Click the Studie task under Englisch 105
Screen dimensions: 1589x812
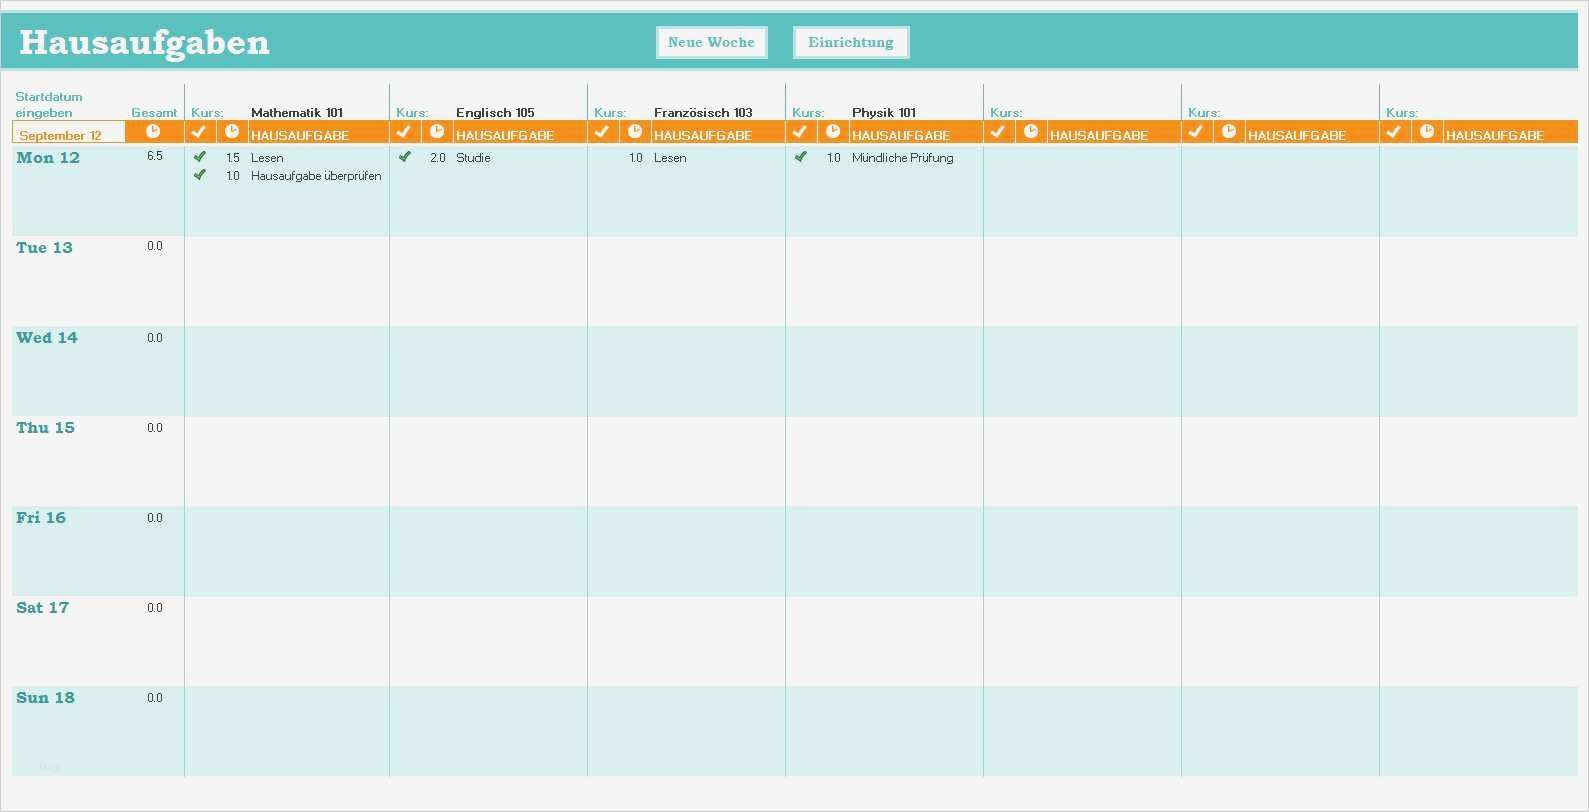(473, 158)
